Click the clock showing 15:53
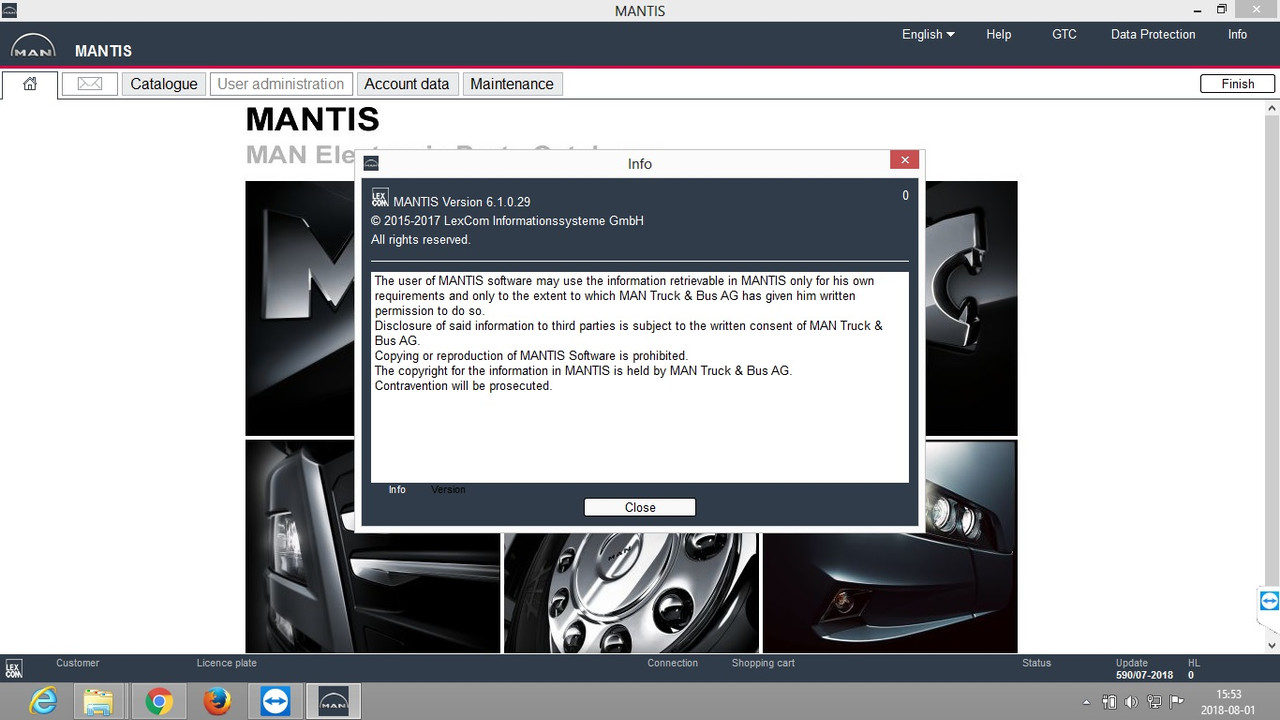Image resolution: width=1280 pixels, height=720 pixels. pyautogui.click(x=1228, y=694)
